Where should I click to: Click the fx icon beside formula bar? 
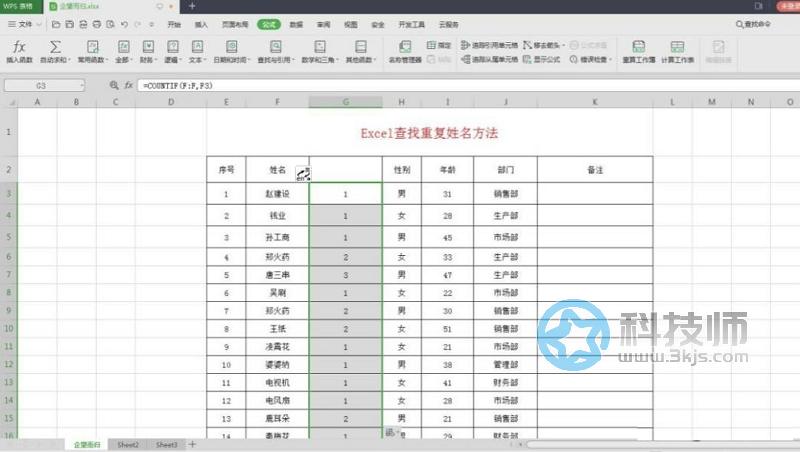tap(129, 85)
